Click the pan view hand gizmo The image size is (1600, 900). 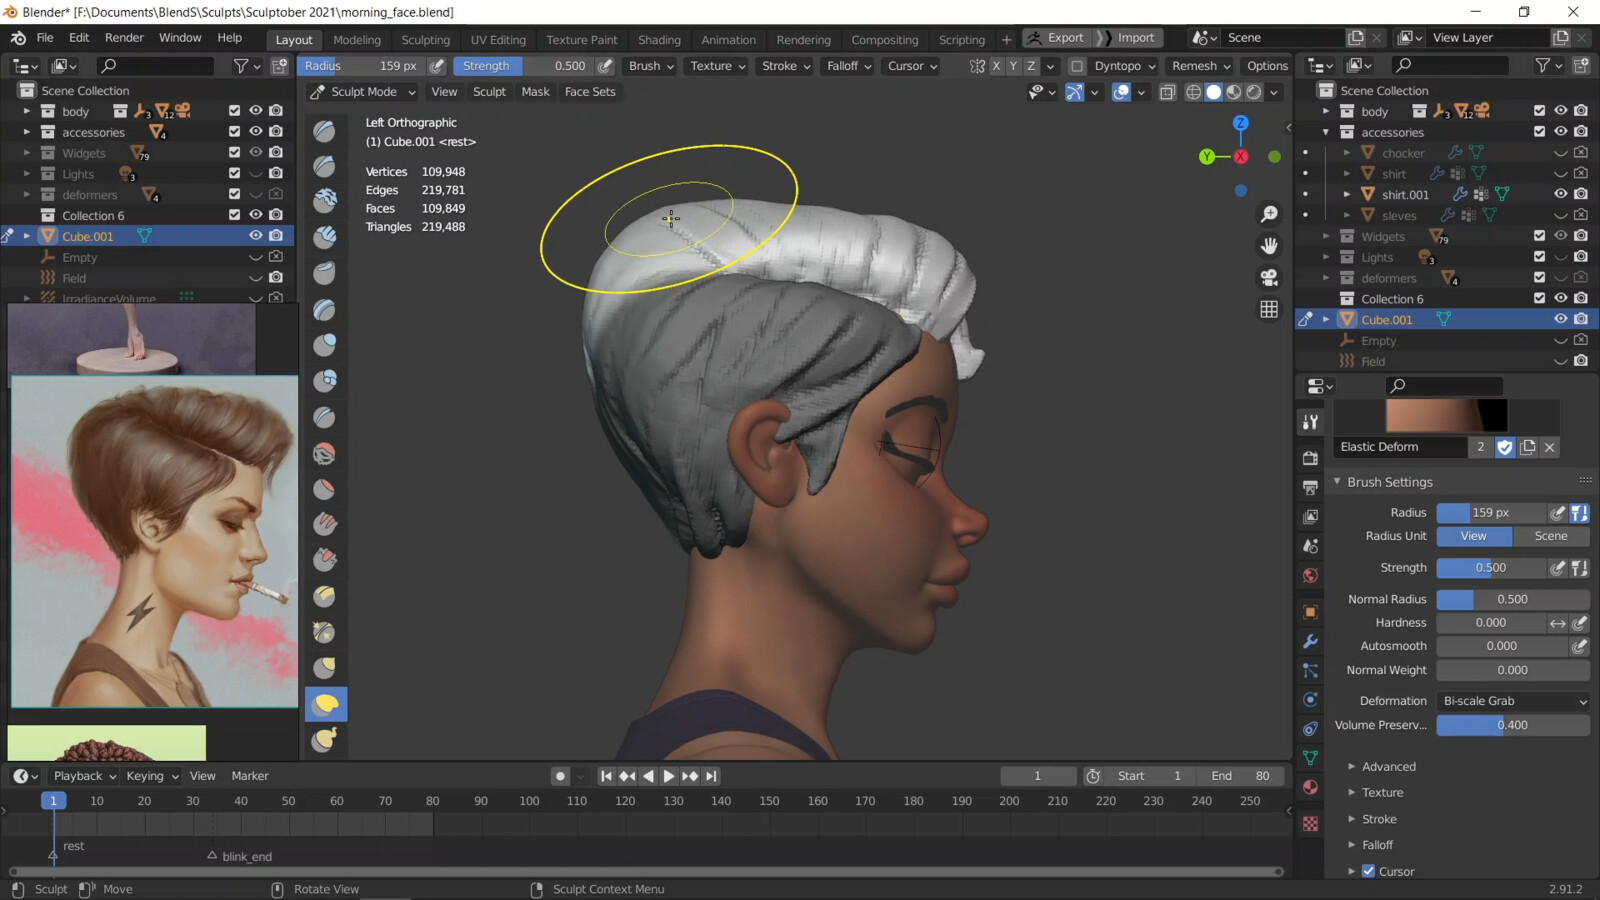coord(1269,245)
